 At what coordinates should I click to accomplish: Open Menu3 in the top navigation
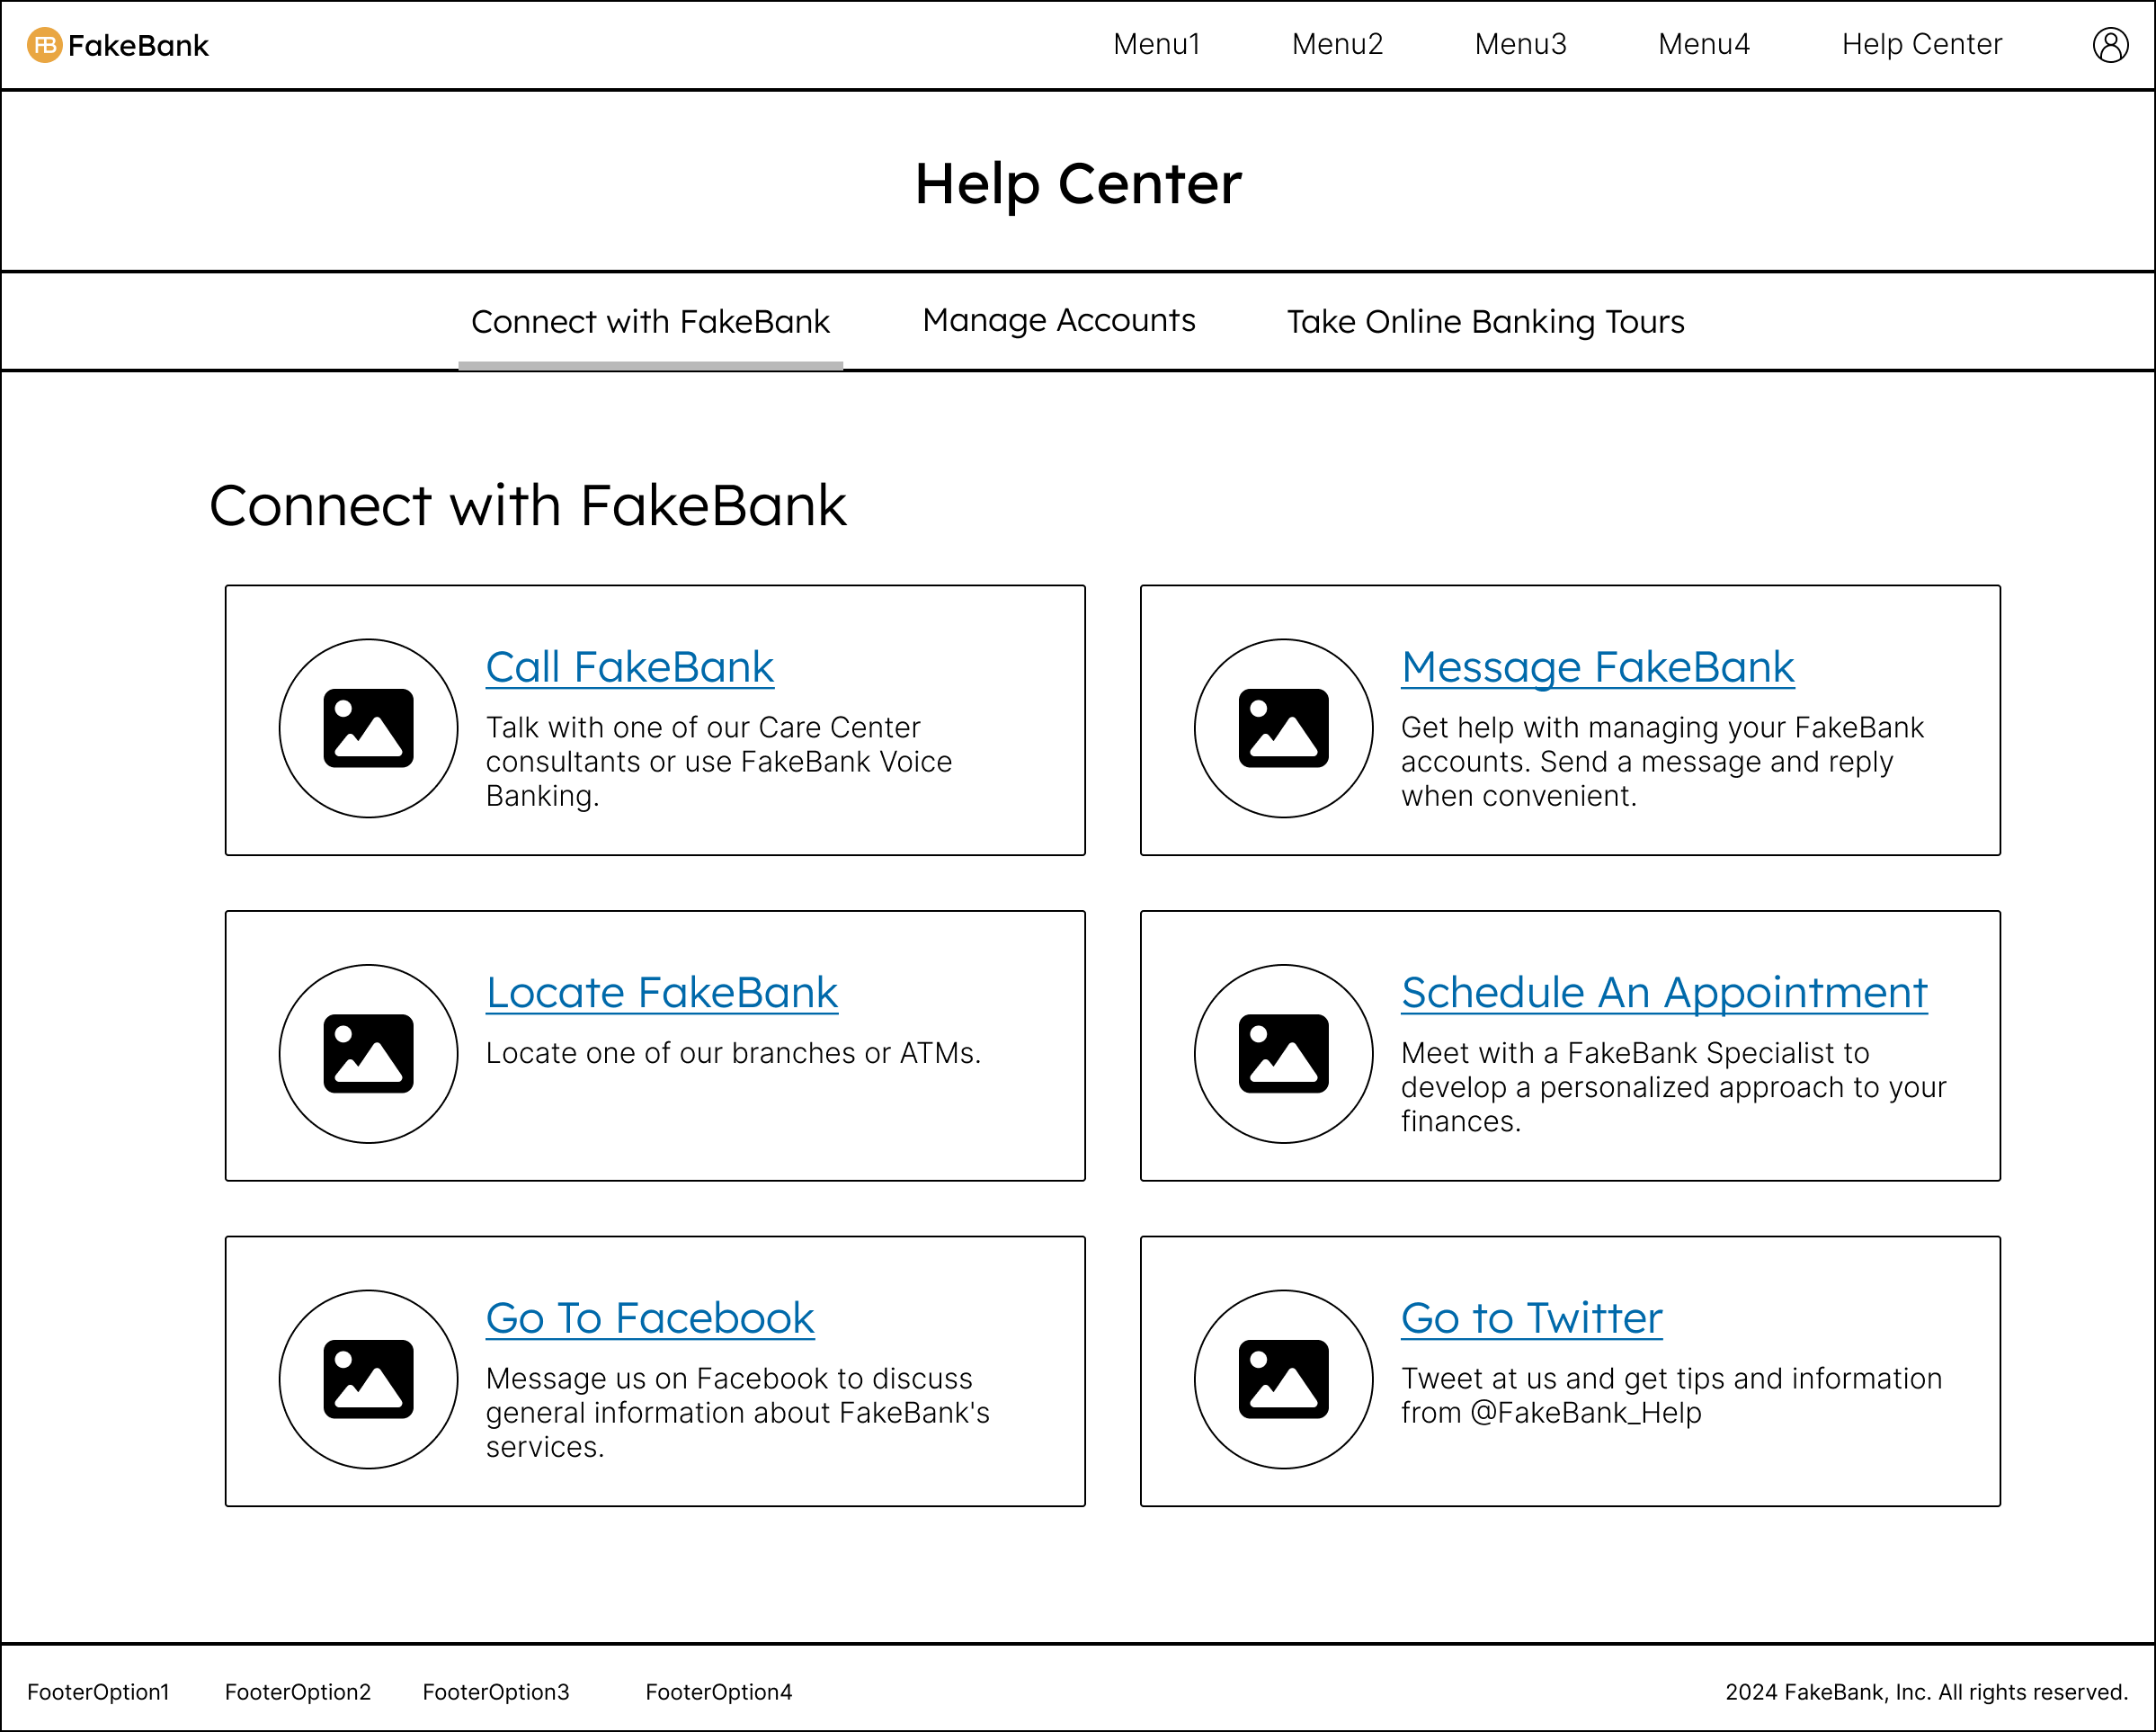[1520, 45]
